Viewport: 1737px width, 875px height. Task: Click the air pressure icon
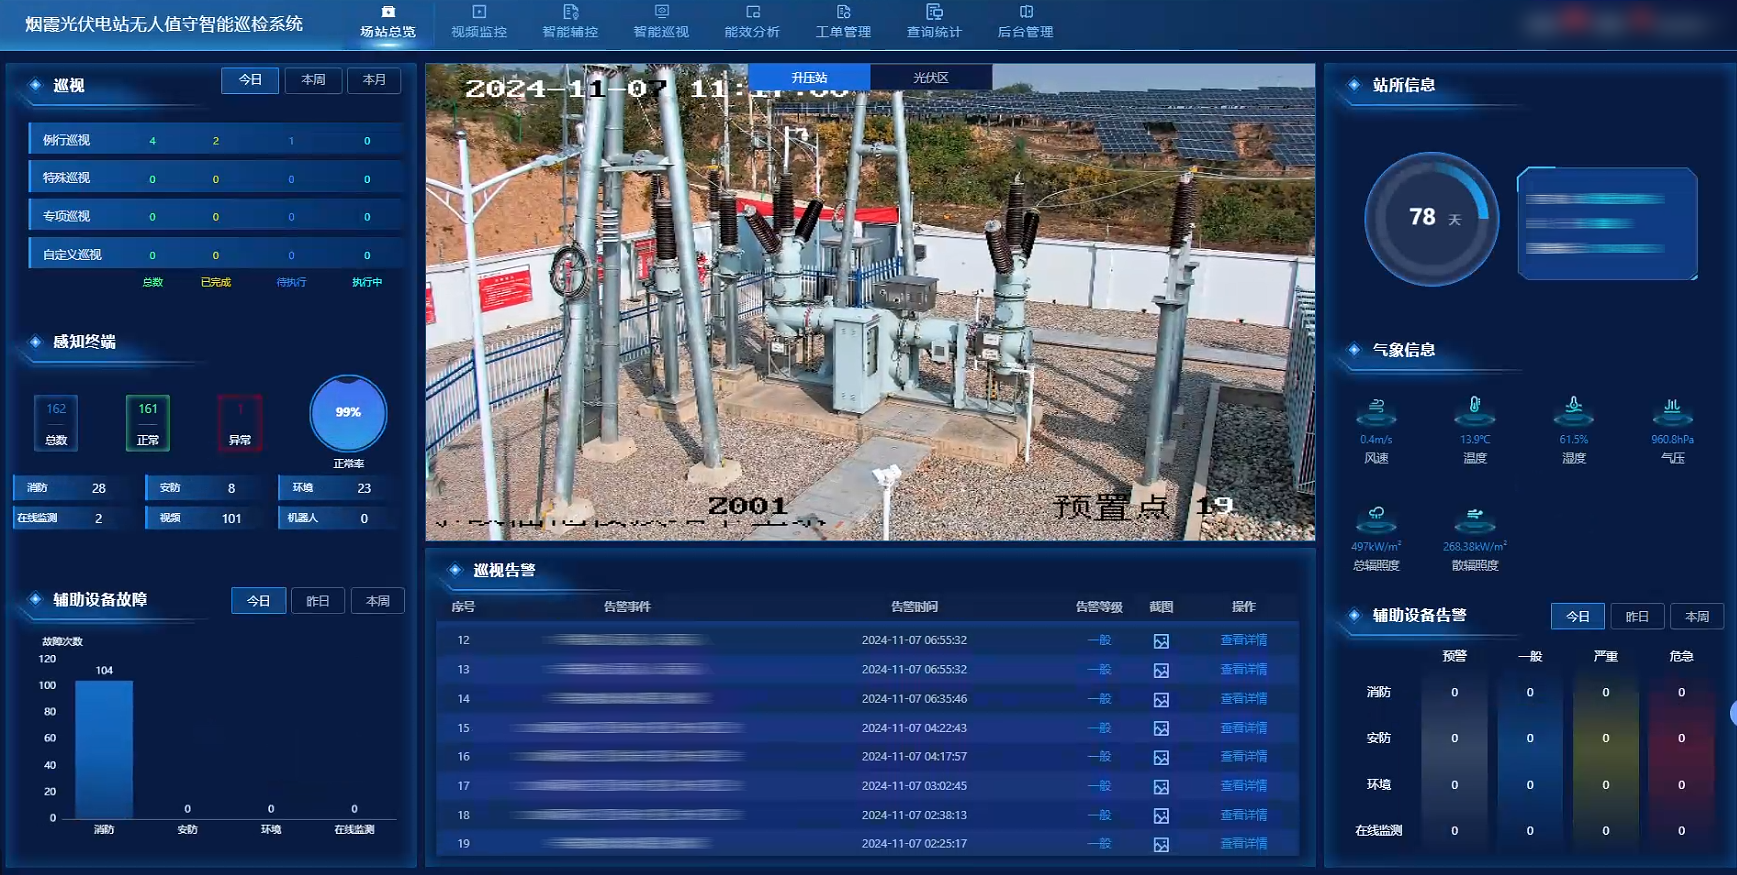1671,410
